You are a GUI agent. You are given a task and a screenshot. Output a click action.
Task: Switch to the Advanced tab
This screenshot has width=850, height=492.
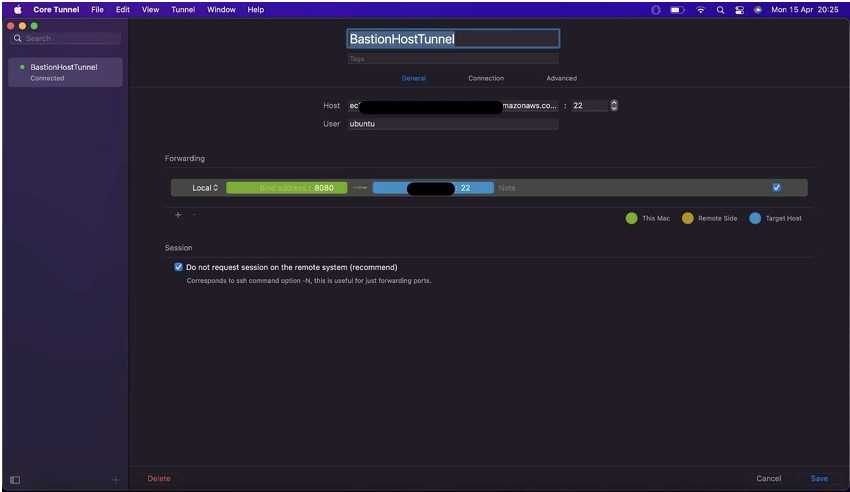[561, 78]
